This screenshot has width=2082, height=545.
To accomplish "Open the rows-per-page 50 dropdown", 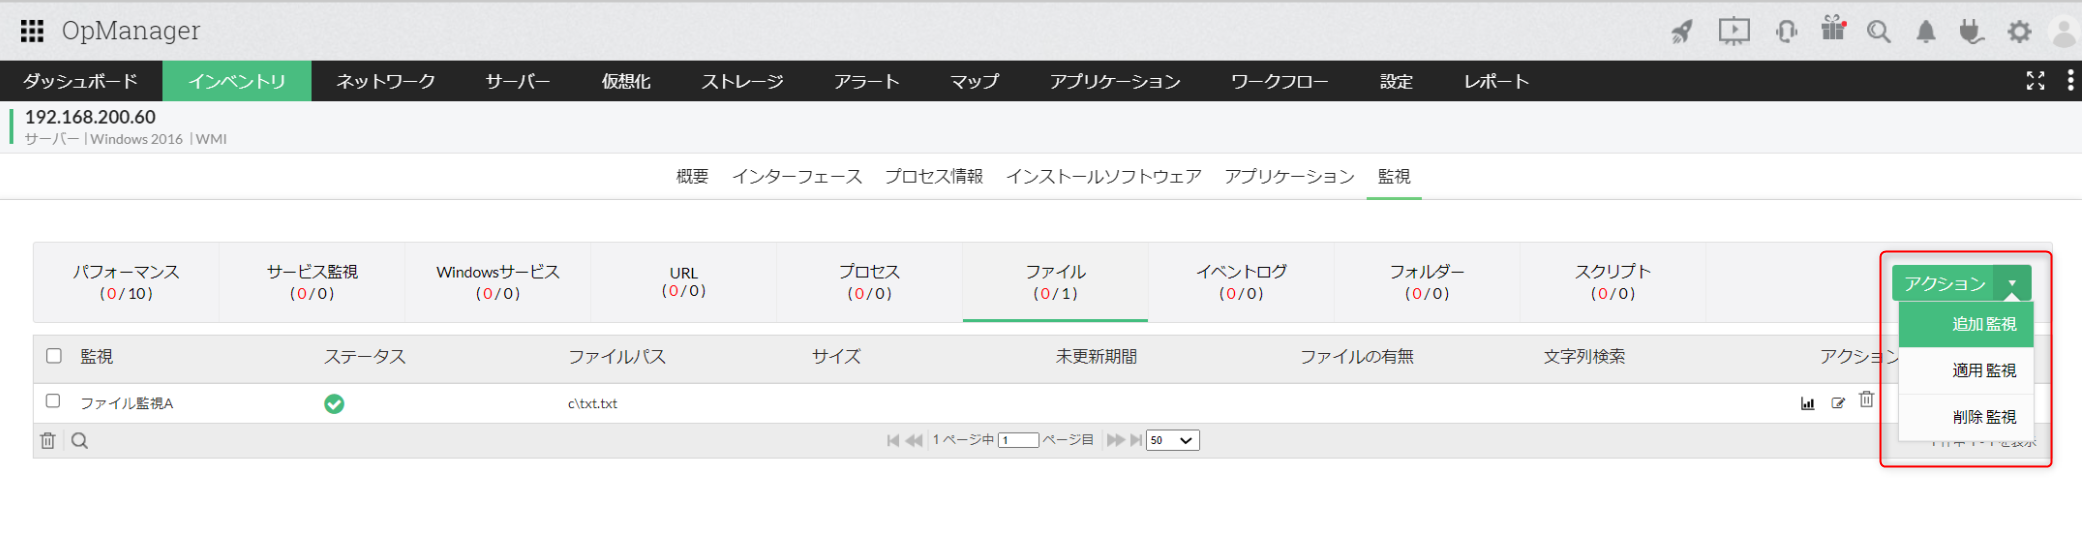I will [x=1172, y=440].
